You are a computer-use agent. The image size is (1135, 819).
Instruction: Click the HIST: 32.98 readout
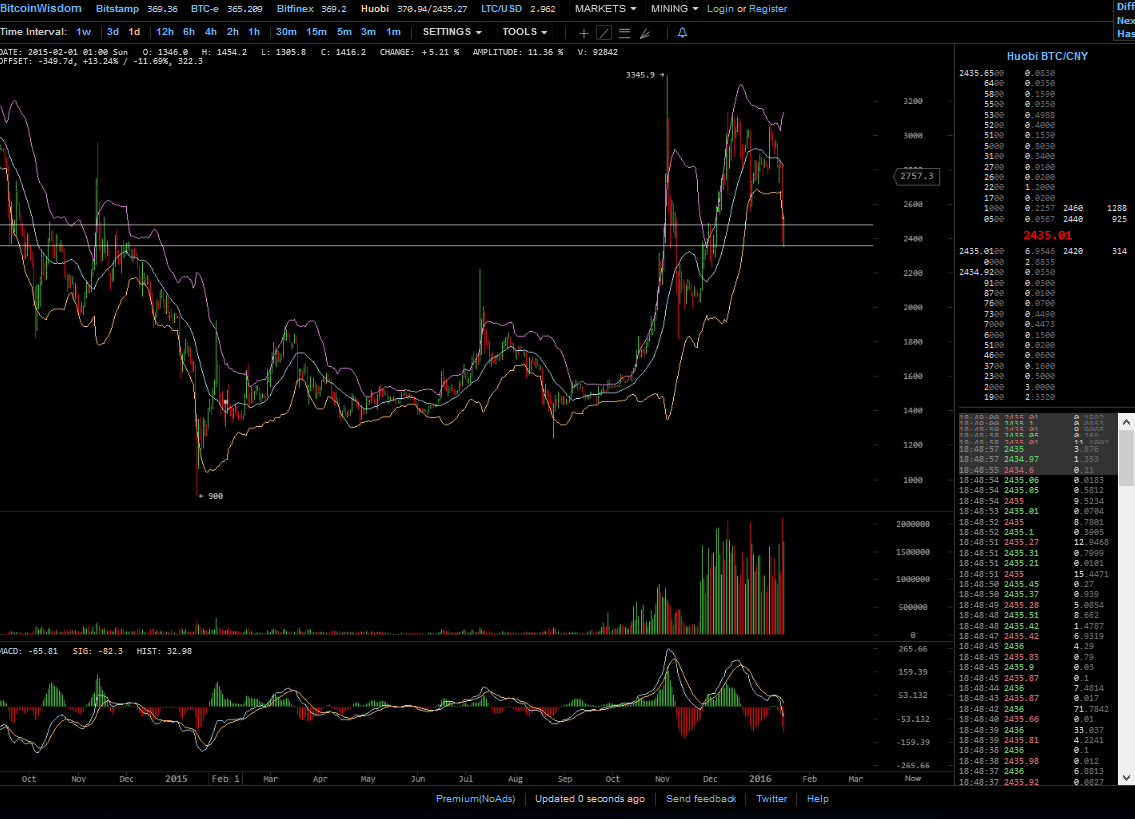click(164, 651)
